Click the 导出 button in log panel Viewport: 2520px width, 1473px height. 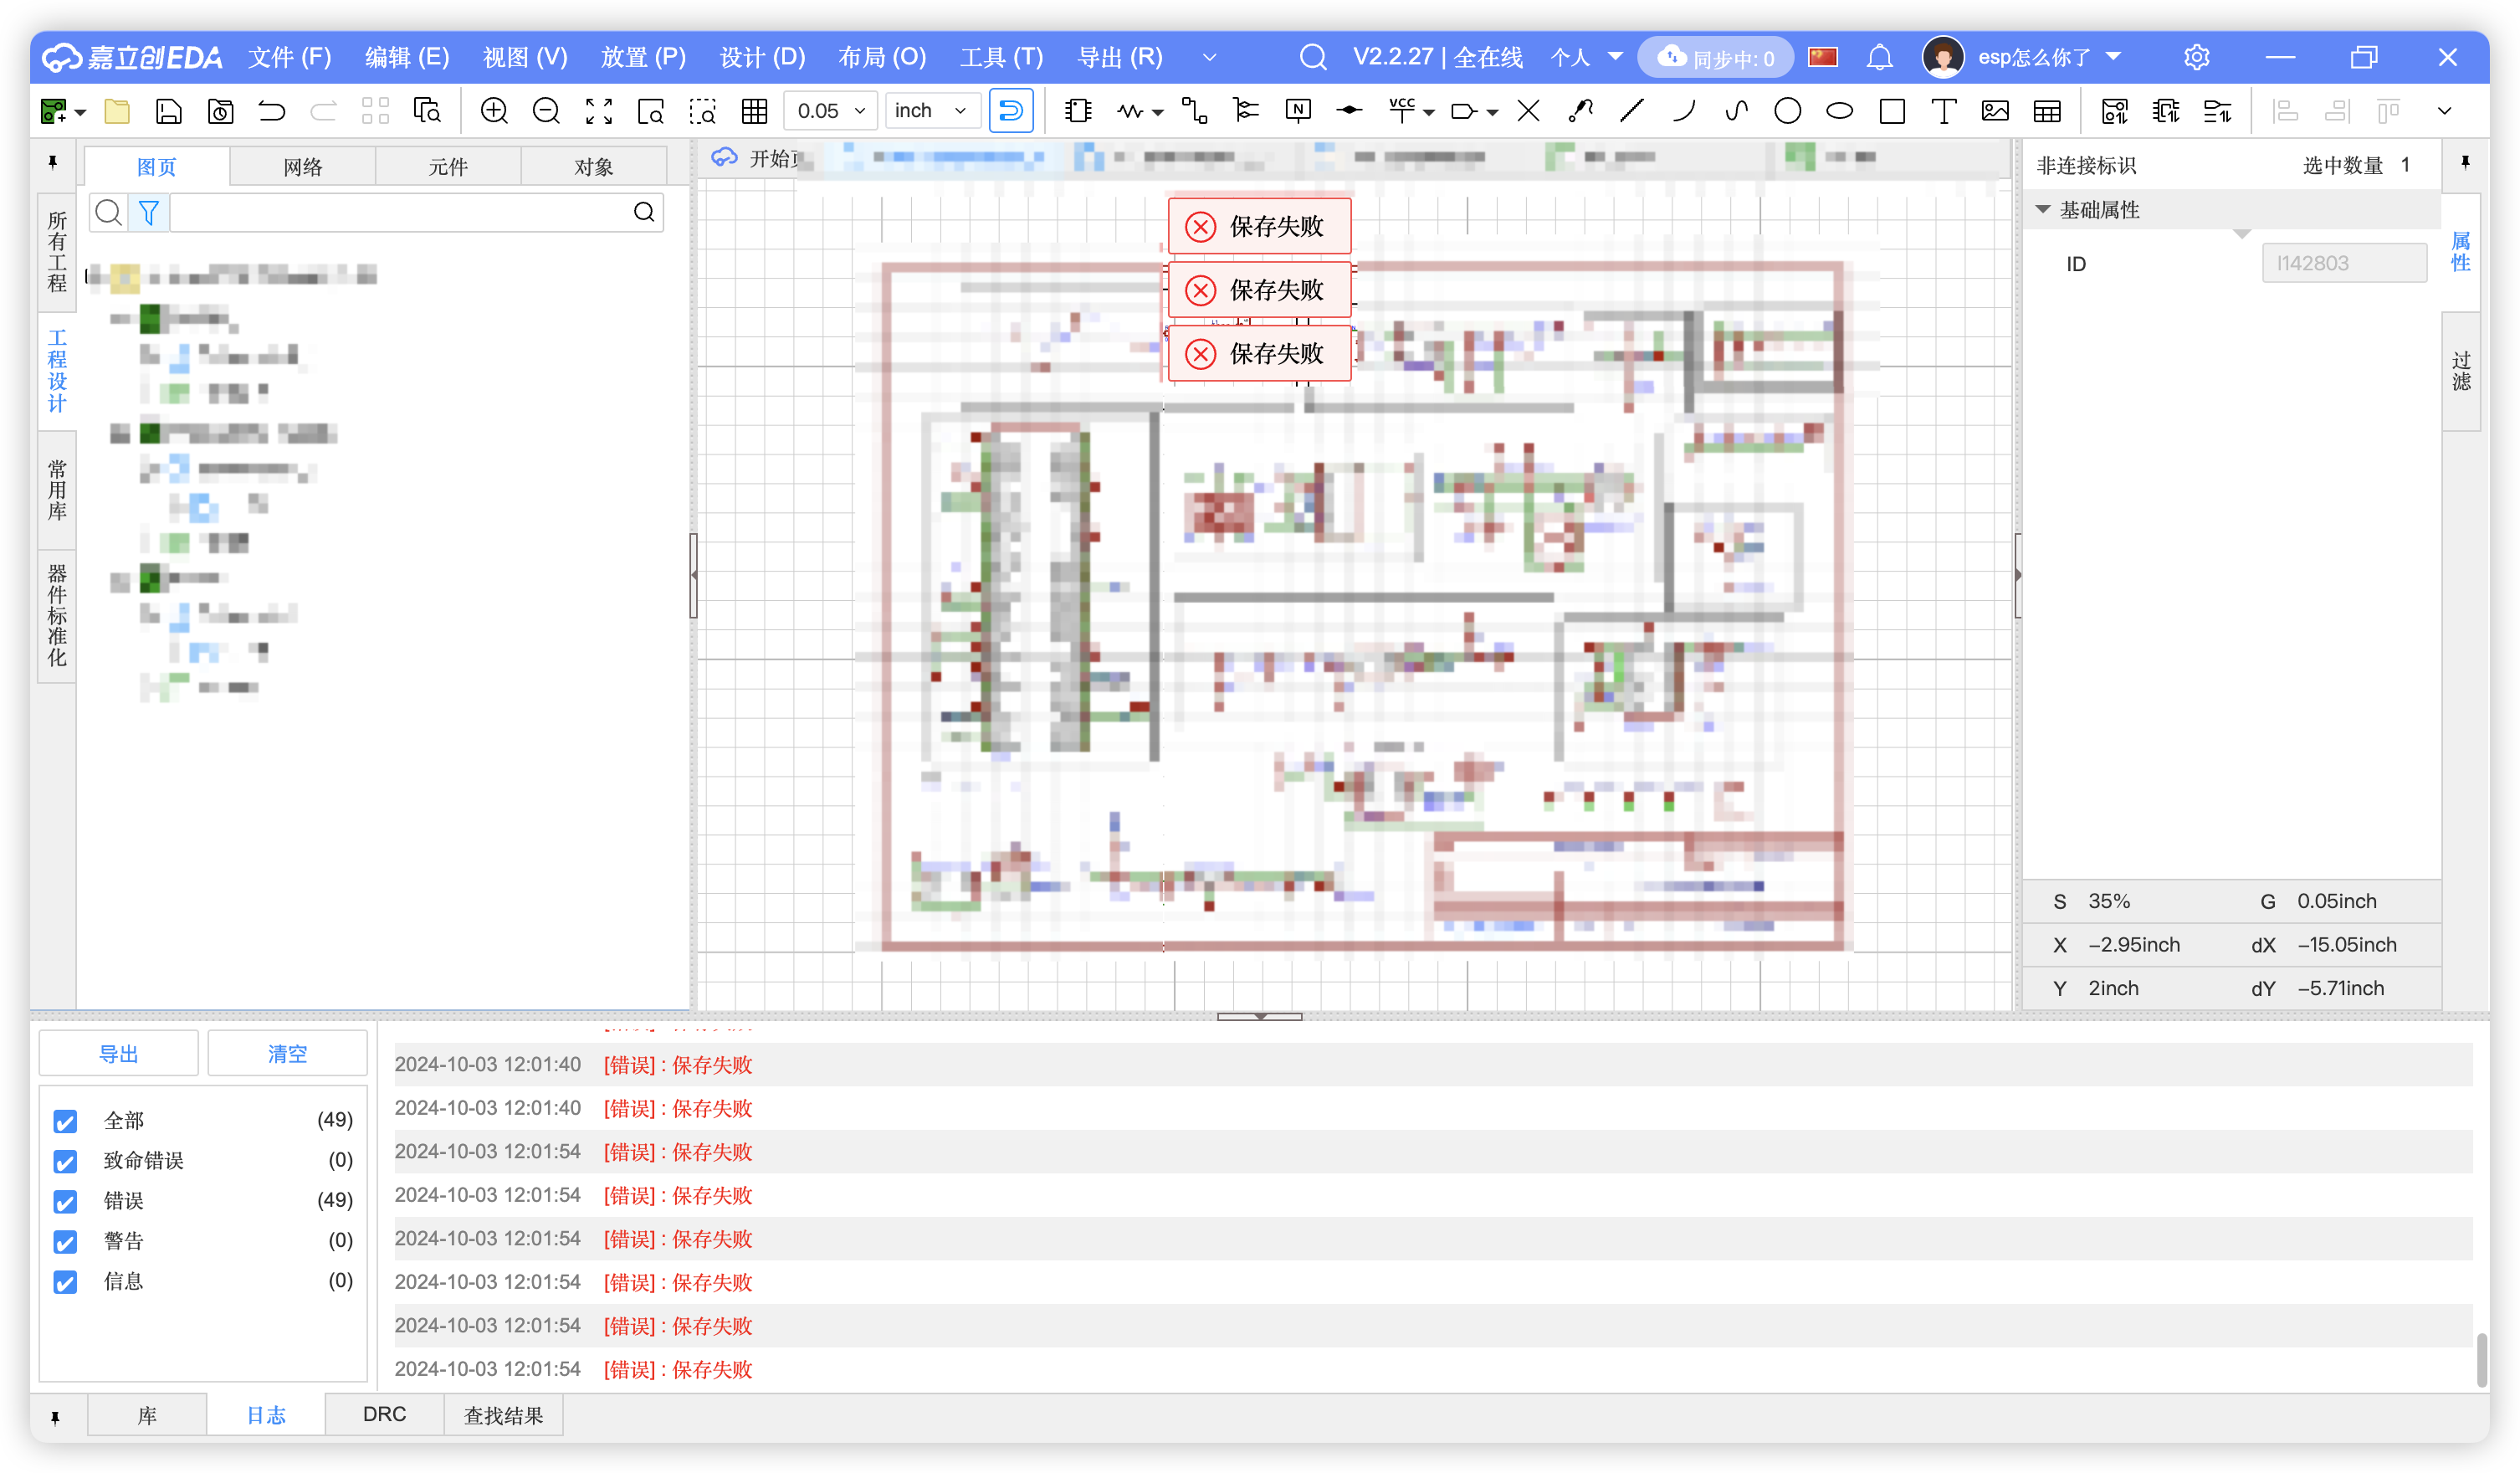pyautogui.click(x=118, y=1053)
